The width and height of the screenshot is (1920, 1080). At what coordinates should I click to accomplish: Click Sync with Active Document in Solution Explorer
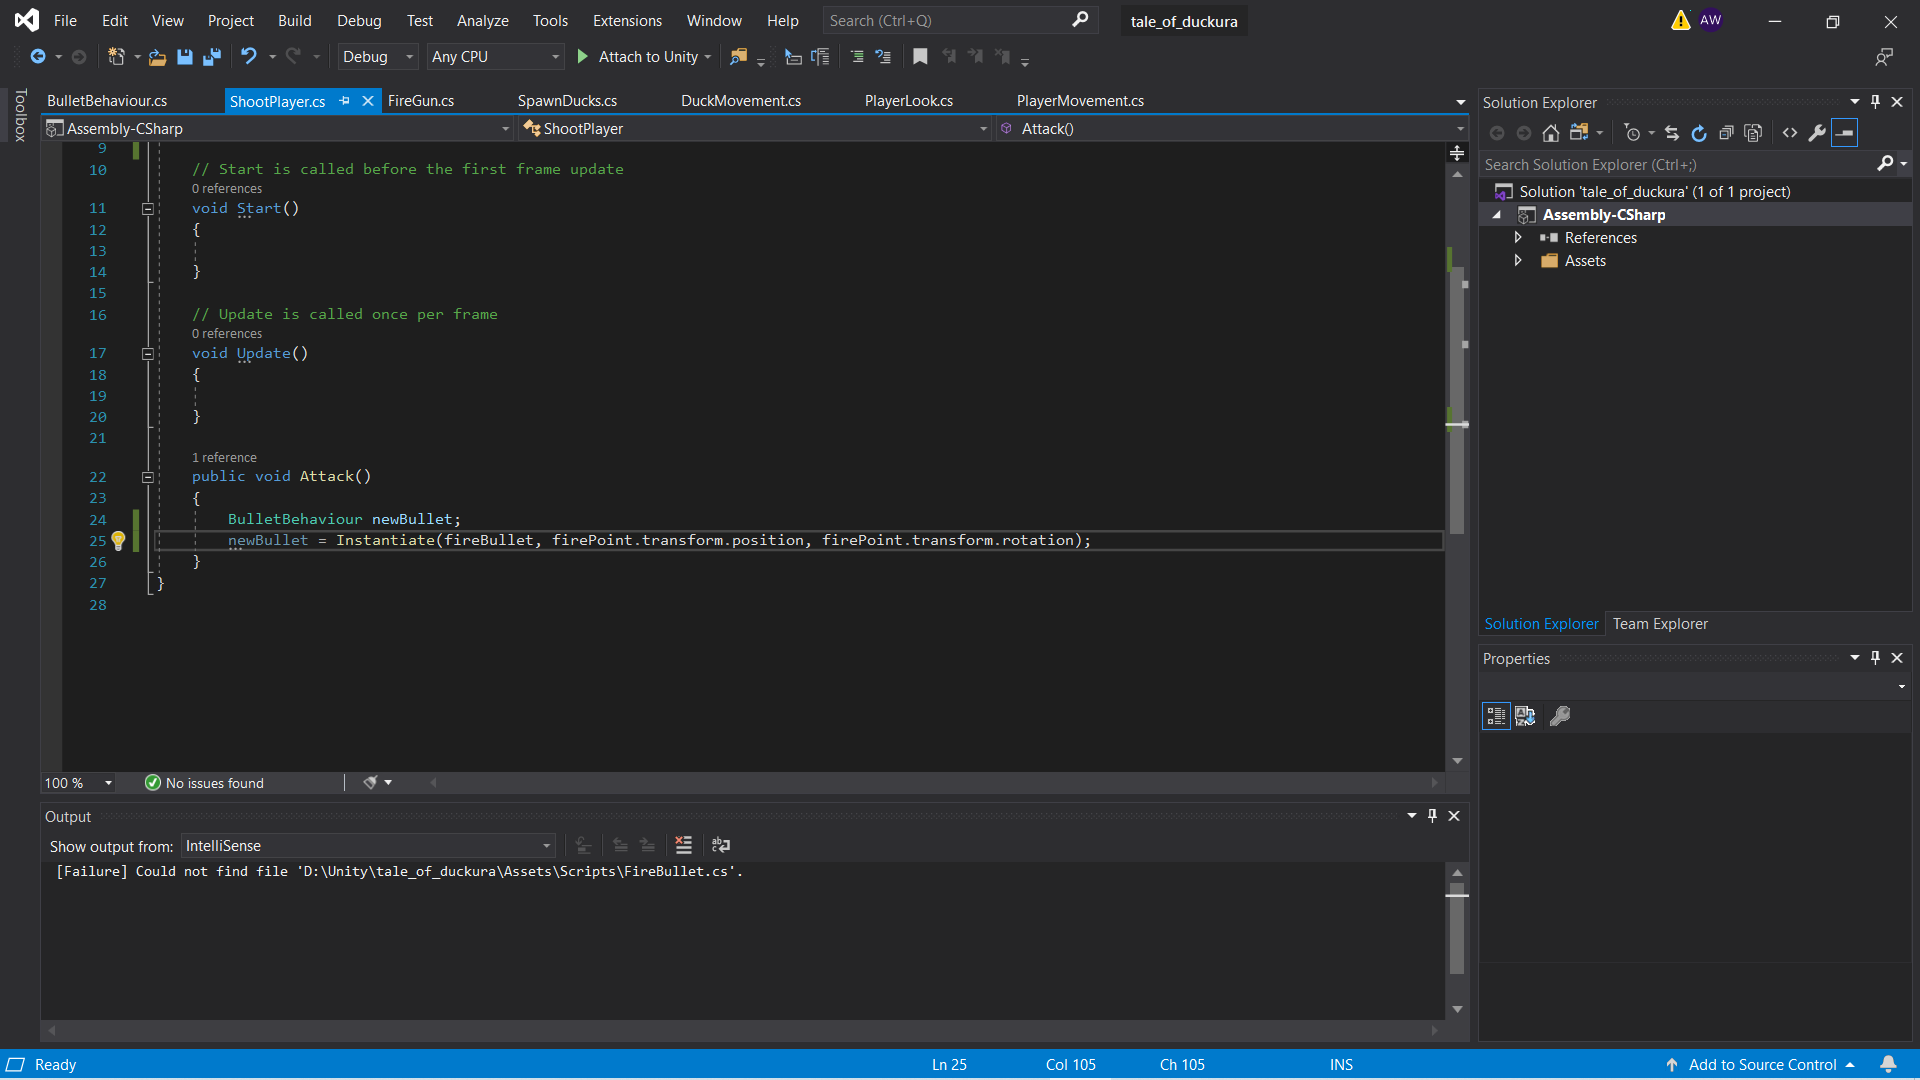pyautogui.click(x=1671, y=132)
